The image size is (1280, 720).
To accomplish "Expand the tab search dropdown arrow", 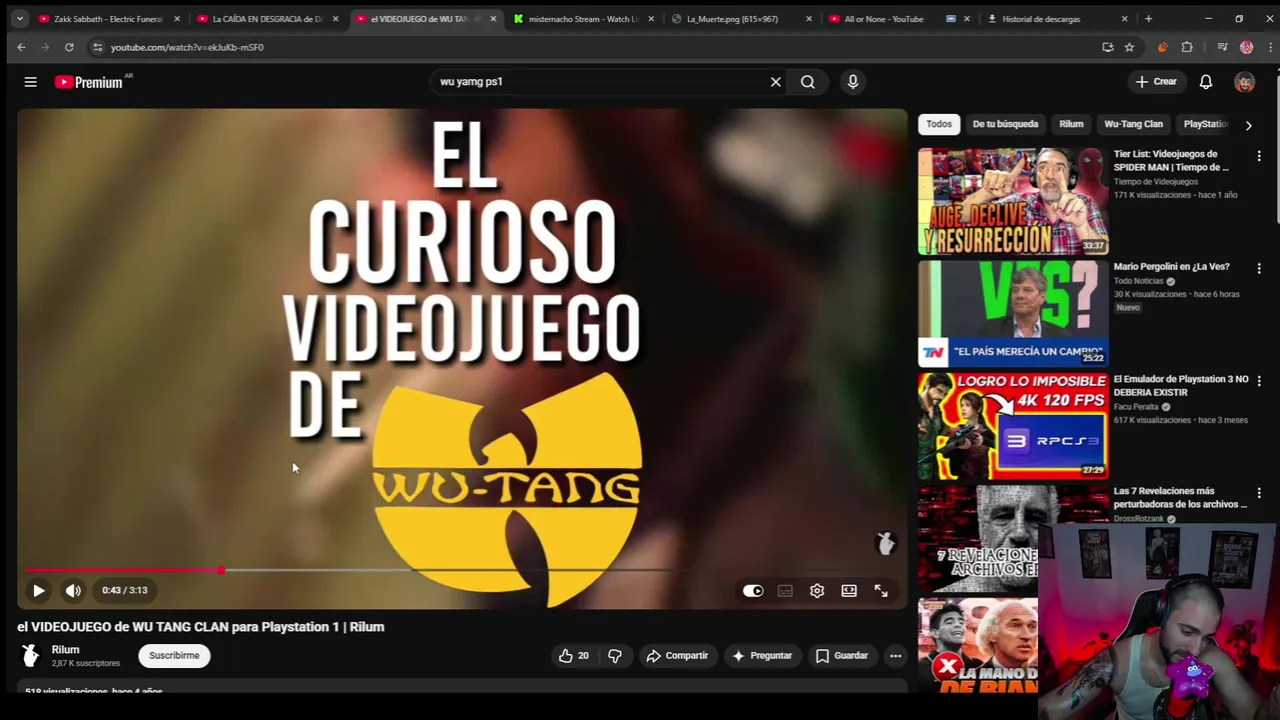I will pos(19,18).
